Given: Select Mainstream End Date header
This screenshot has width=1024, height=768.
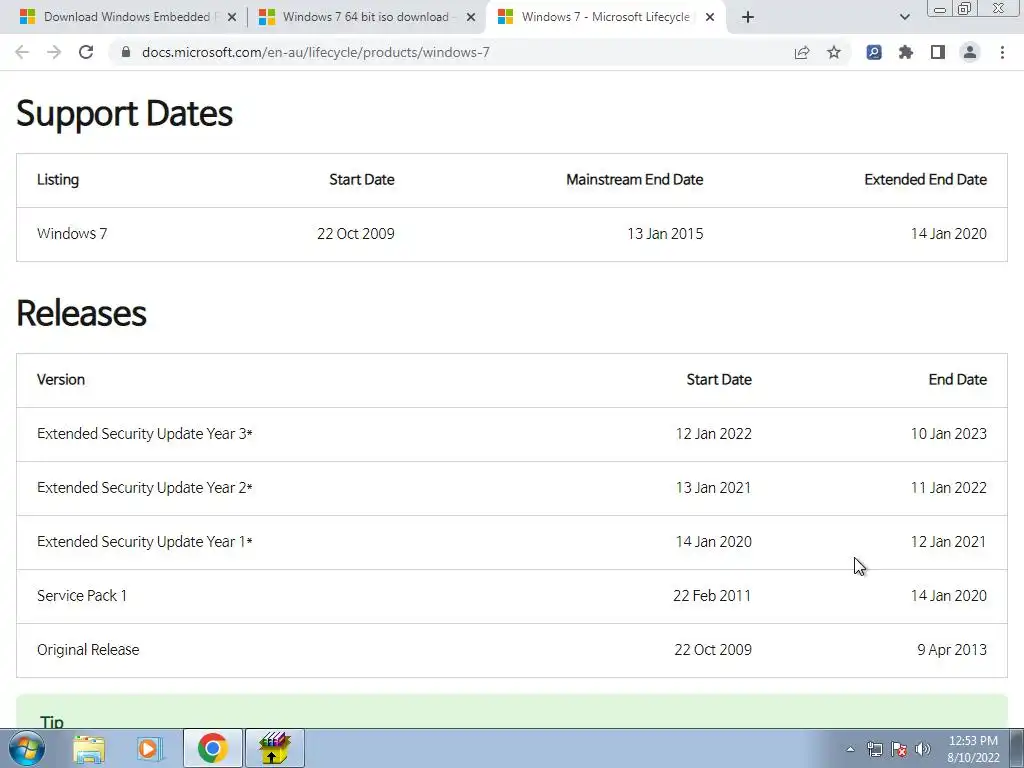Looking at the screenshot, I should [634, 180].
